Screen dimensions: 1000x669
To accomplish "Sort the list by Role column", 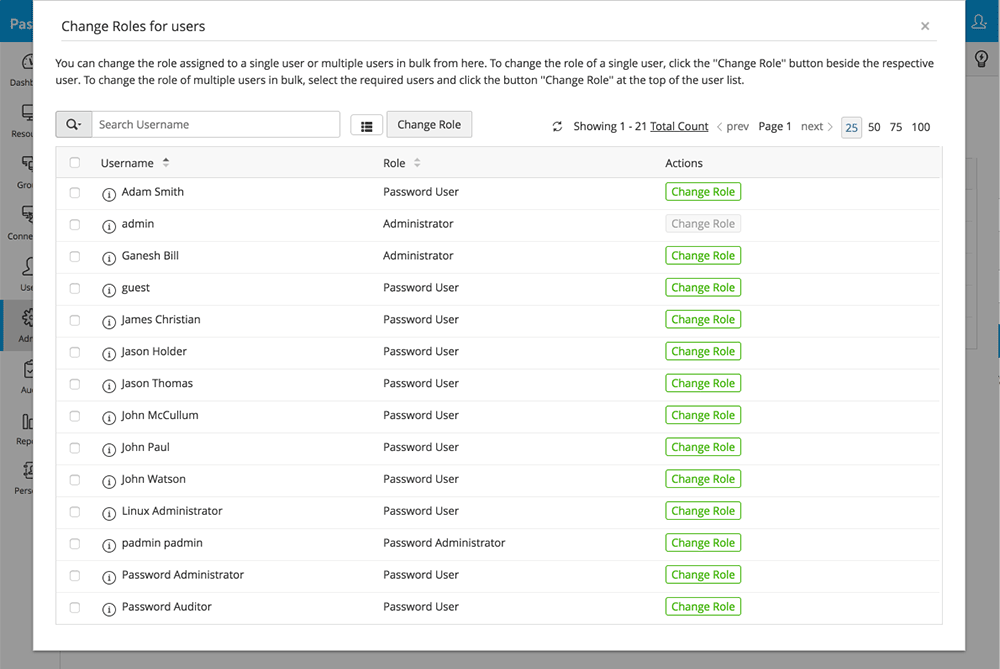I will pos(417,163).
